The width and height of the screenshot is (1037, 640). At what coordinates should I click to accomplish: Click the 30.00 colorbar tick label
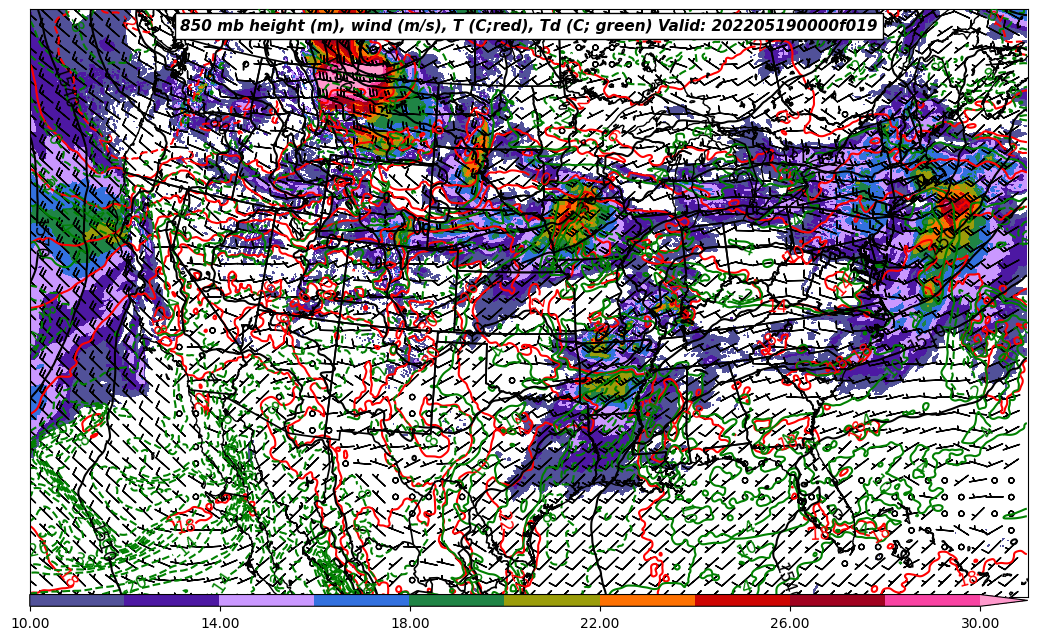pyautogui.click(x=980, y=623)
